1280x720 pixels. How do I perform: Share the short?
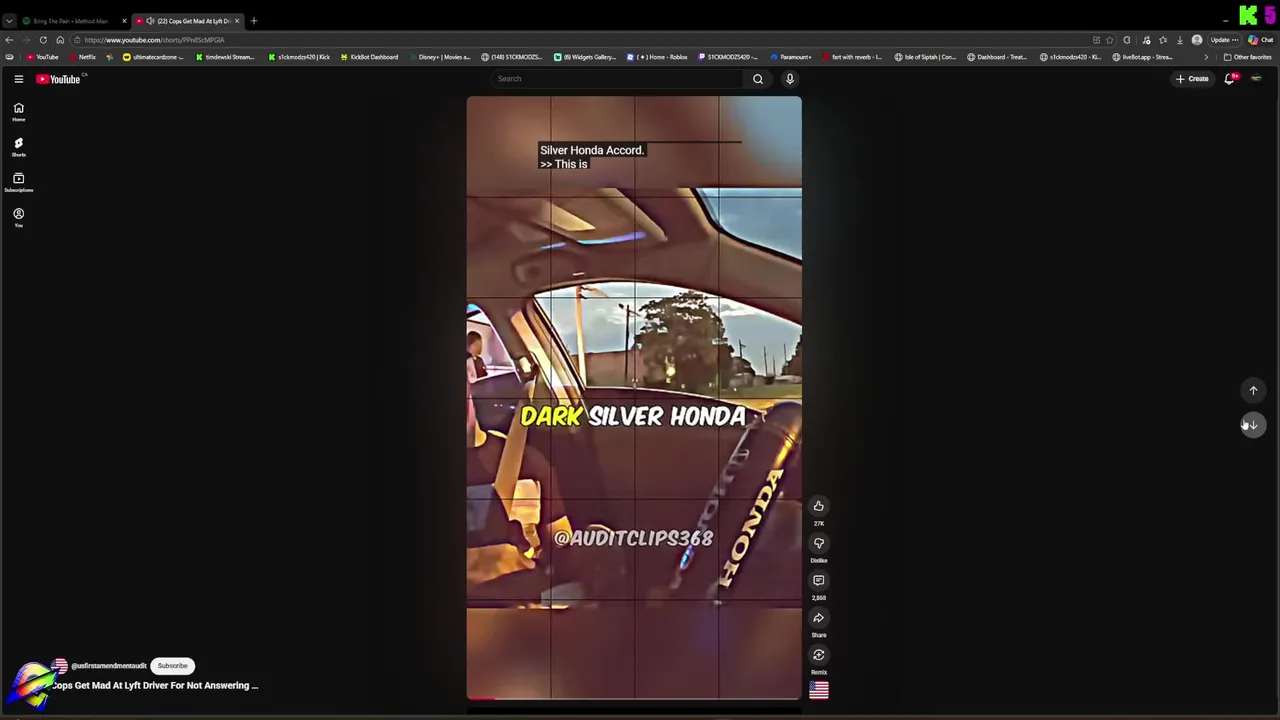pyautogui.click(x=818, y=618)
